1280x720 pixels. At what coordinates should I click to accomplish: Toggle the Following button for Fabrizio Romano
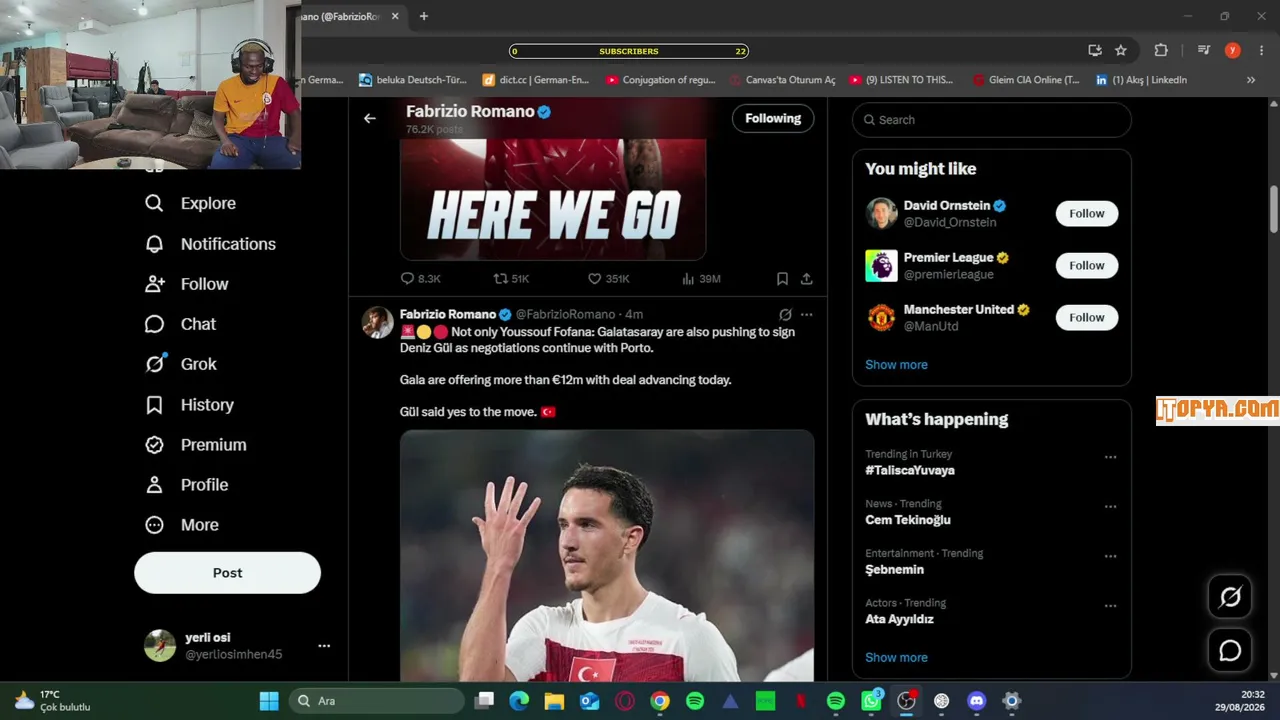773,118
